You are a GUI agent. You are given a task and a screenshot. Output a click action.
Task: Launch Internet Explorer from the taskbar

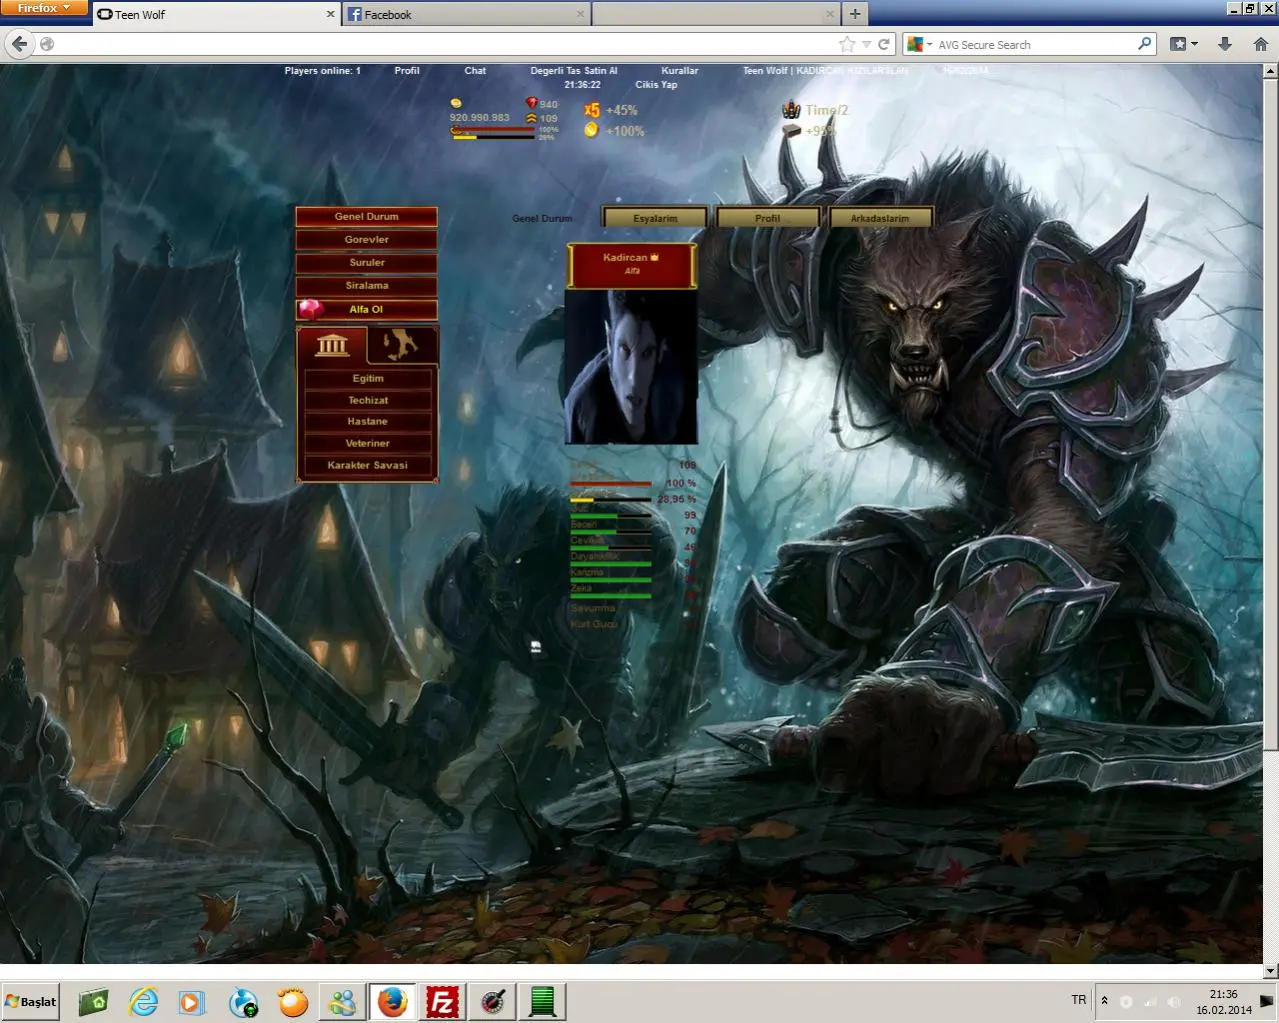point(143,1002)
